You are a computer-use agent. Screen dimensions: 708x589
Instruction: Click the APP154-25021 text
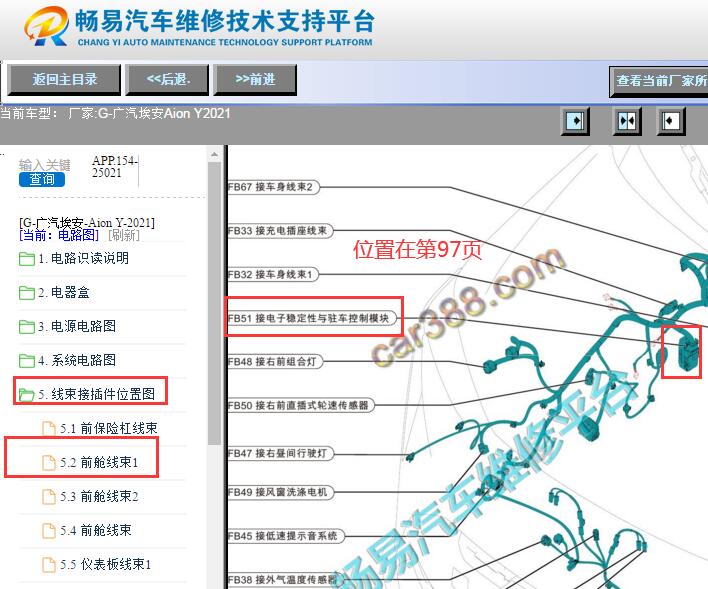[x=114, y=167]
